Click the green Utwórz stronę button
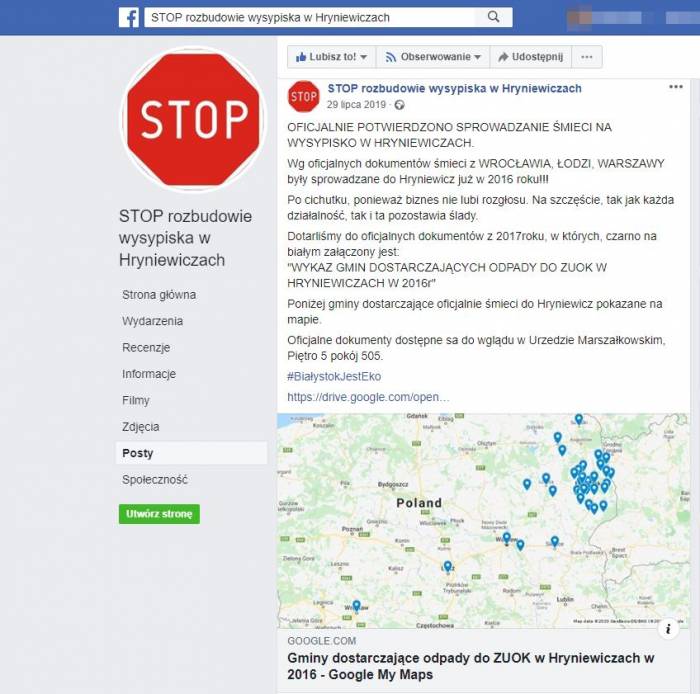The width and height of the screenshot is (700, 694). 159,514
